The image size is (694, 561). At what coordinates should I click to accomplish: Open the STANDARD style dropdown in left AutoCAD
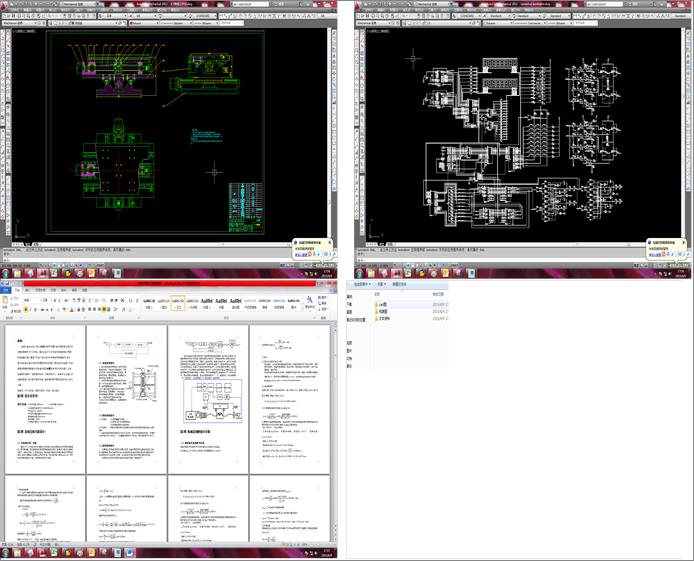click(204, 16)
